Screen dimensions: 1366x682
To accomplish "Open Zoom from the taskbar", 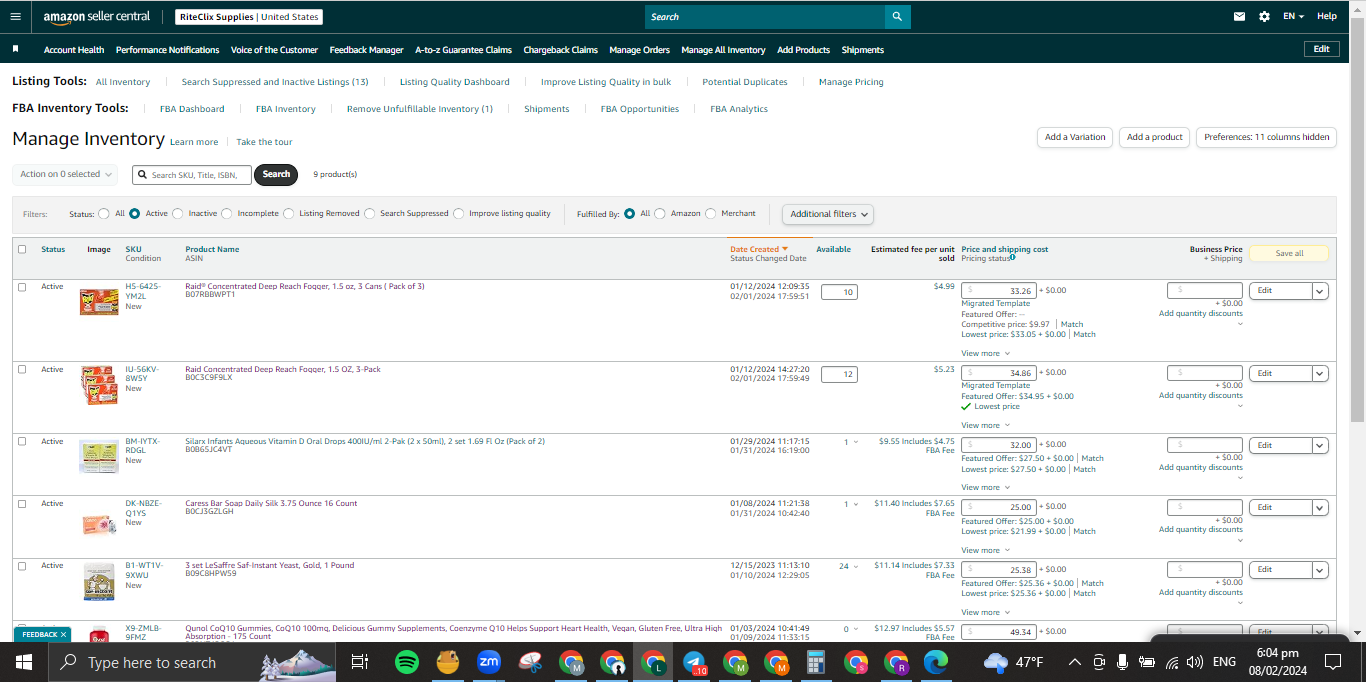I will [489, 662].
